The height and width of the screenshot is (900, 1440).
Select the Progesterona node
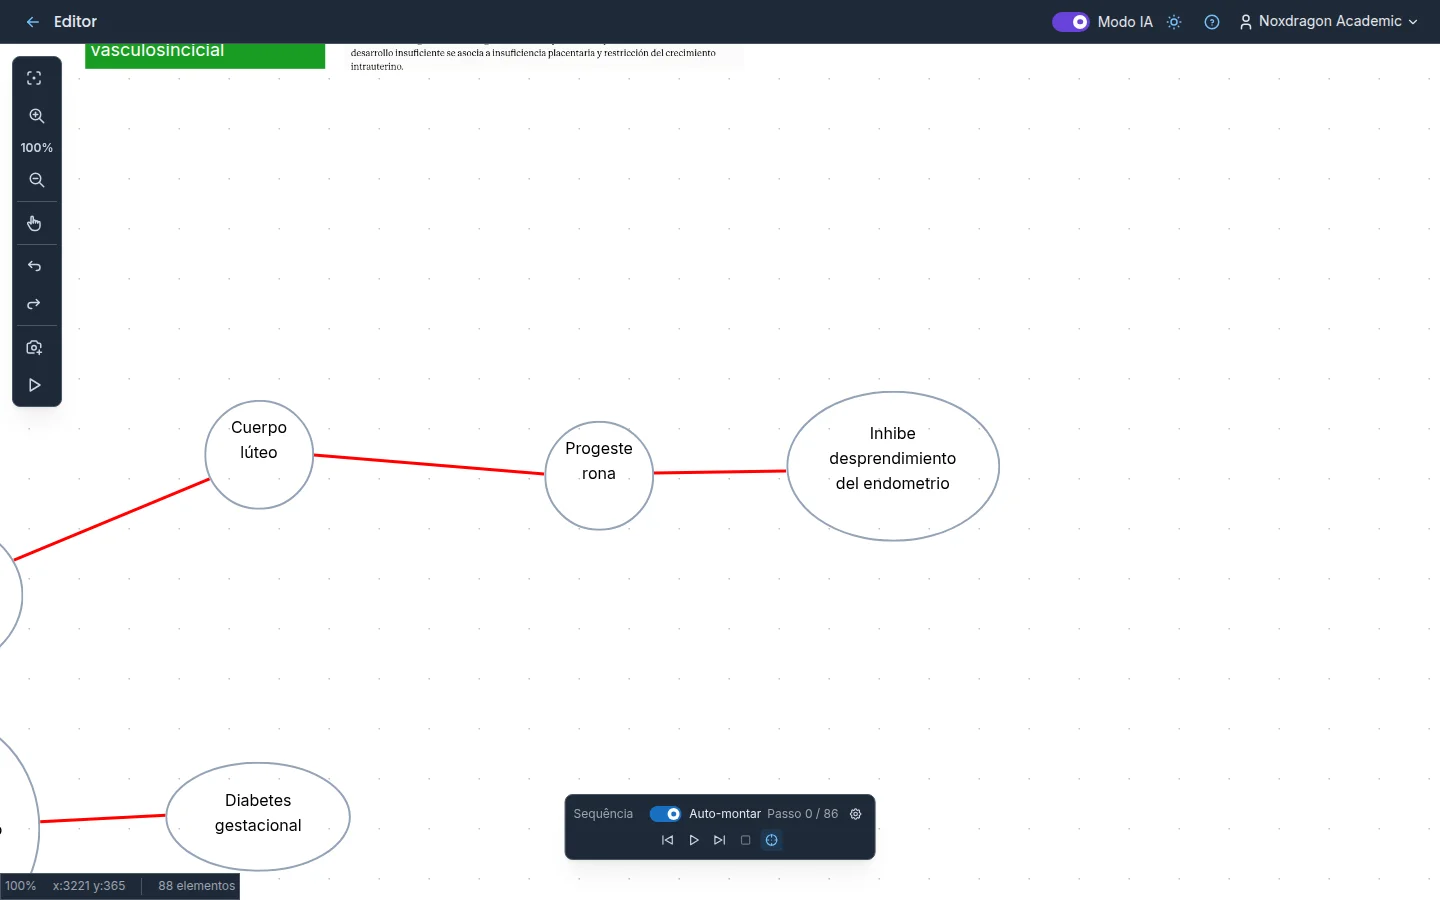click(599, 476)
